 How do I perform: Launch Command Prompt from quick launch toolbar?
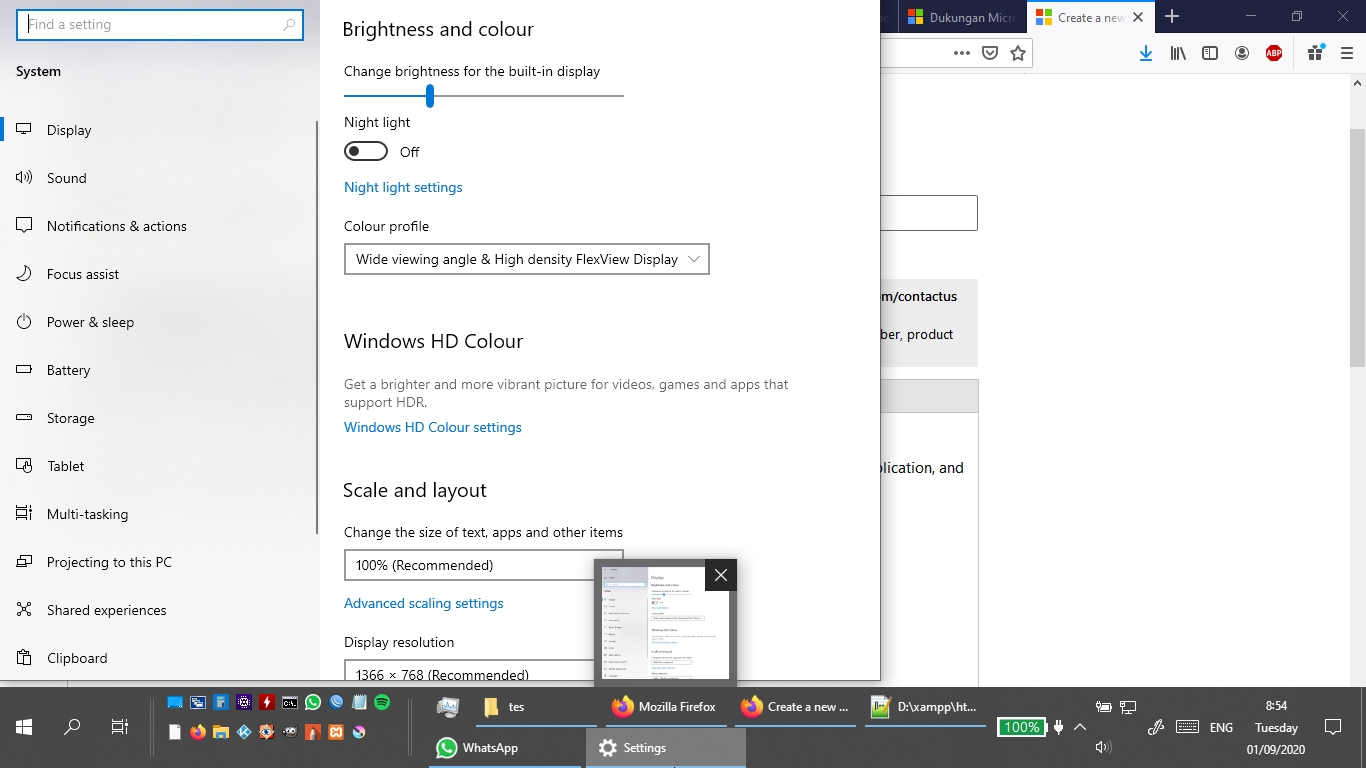[290, 703]
